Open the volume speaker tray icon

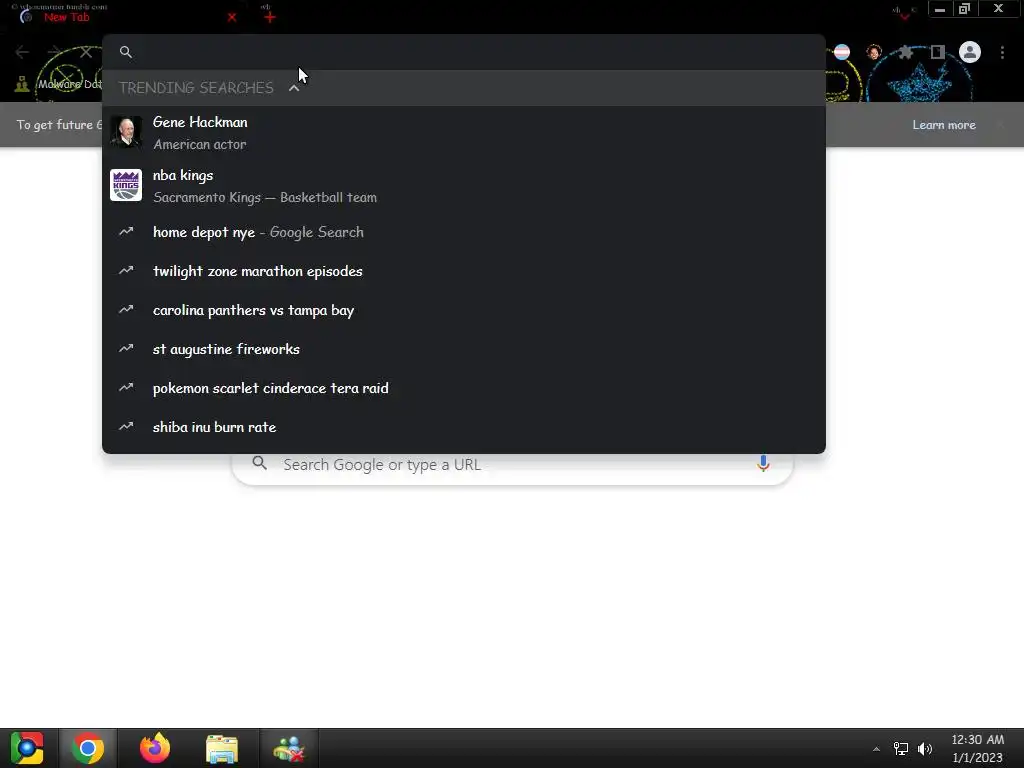tap(925, 749)
